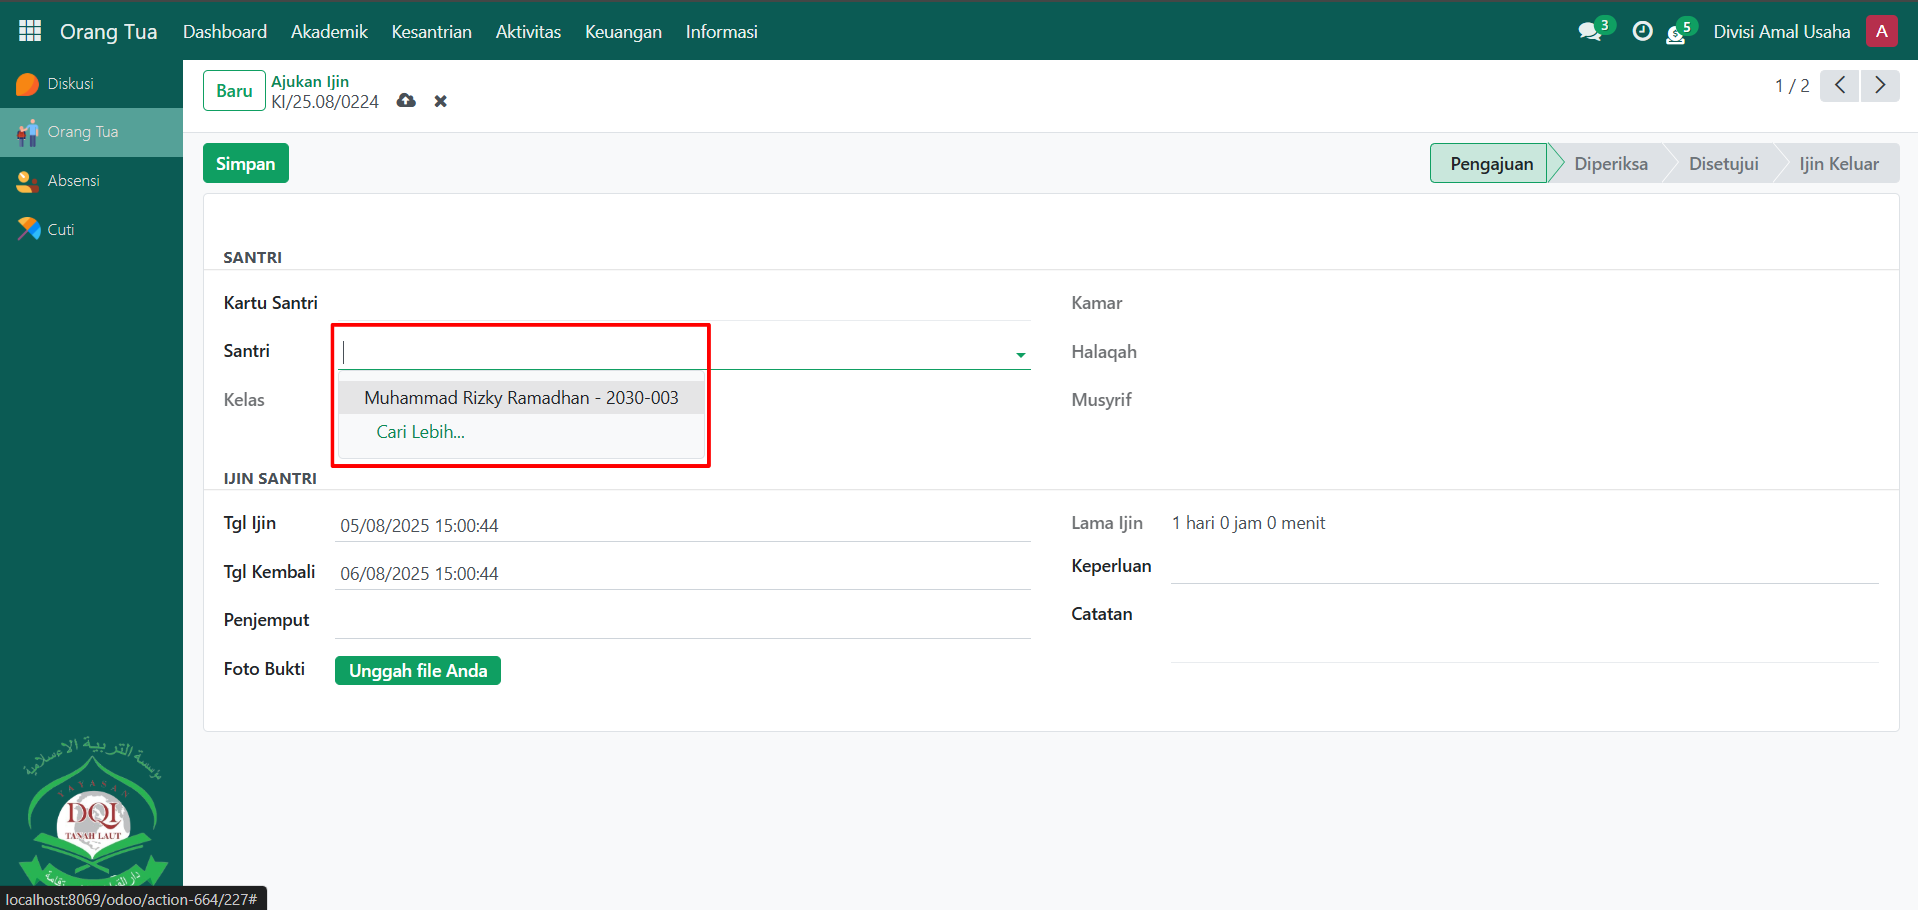The image size is (1918, 910).
Task: Open the Keuangan menu
Action: [x=623, y=32]
